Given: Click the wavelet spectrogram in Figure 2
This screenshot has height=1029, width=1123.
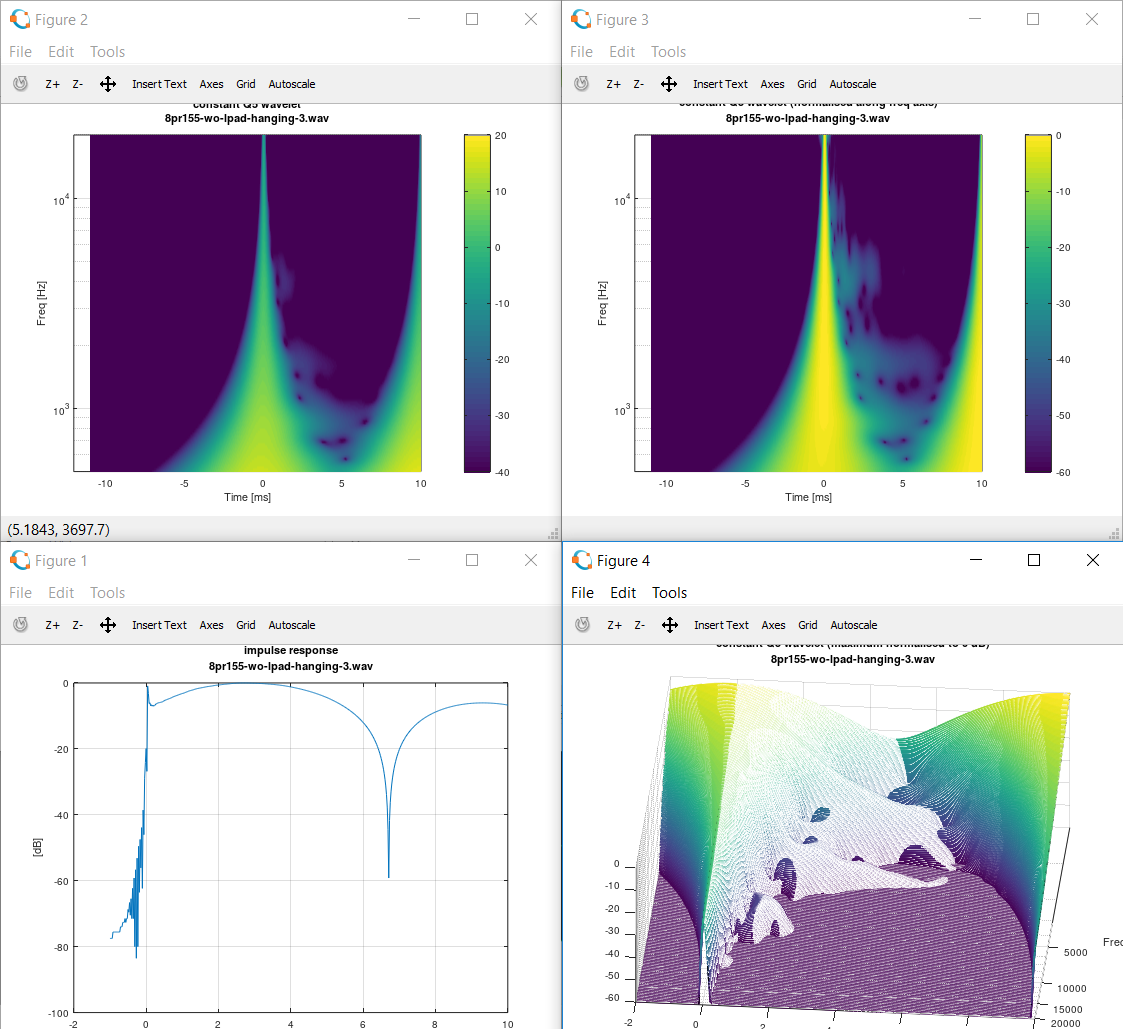Looking at the screenshot, I should pyautogui.click(x=247, y=303).
